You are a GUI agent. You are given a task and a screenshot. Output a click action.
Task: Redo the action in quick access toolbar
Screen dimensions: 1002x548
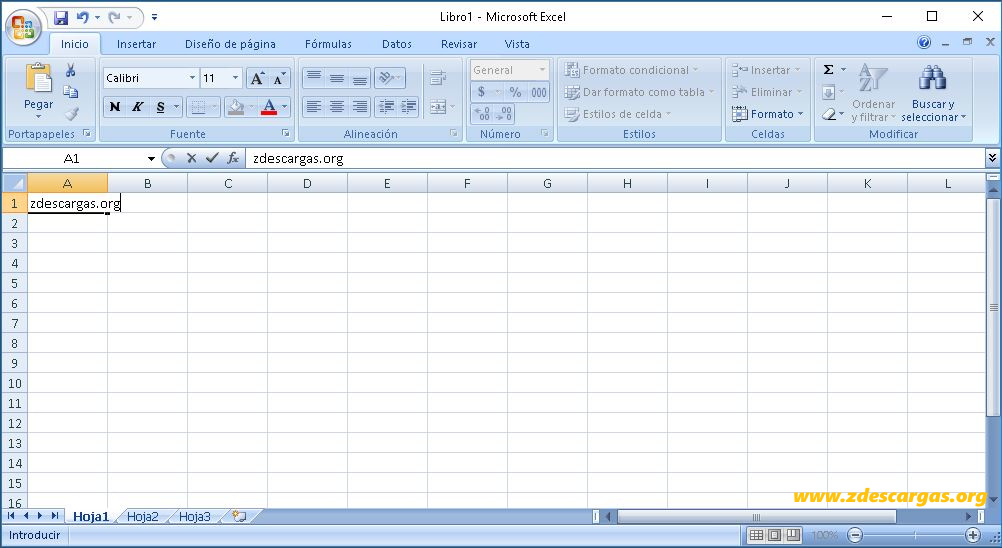pyautogui.click(x=114, y=17)
